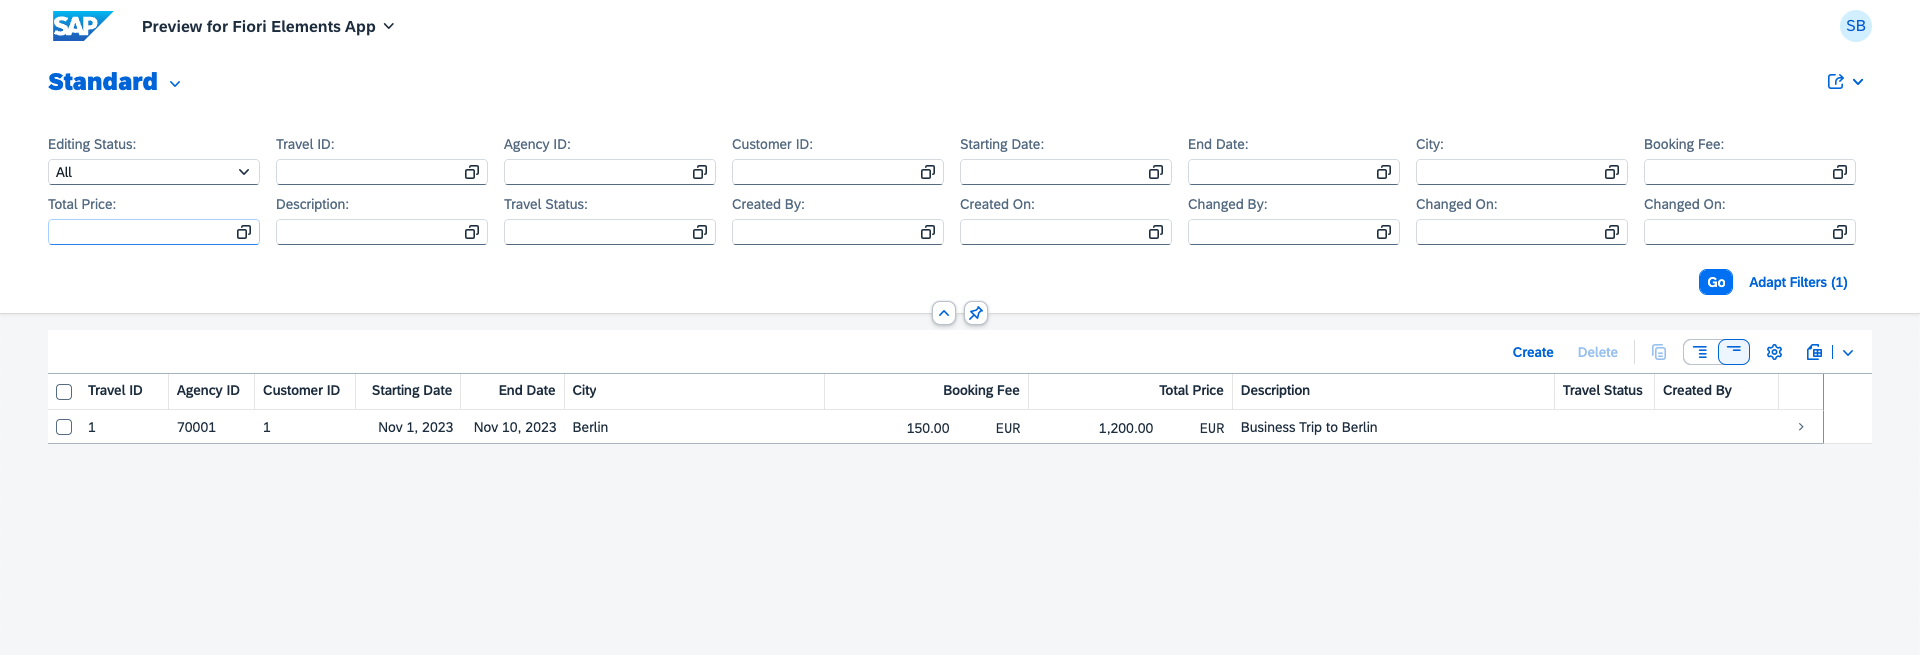
Task: Pin the filter header
Action: click(976, 314)
